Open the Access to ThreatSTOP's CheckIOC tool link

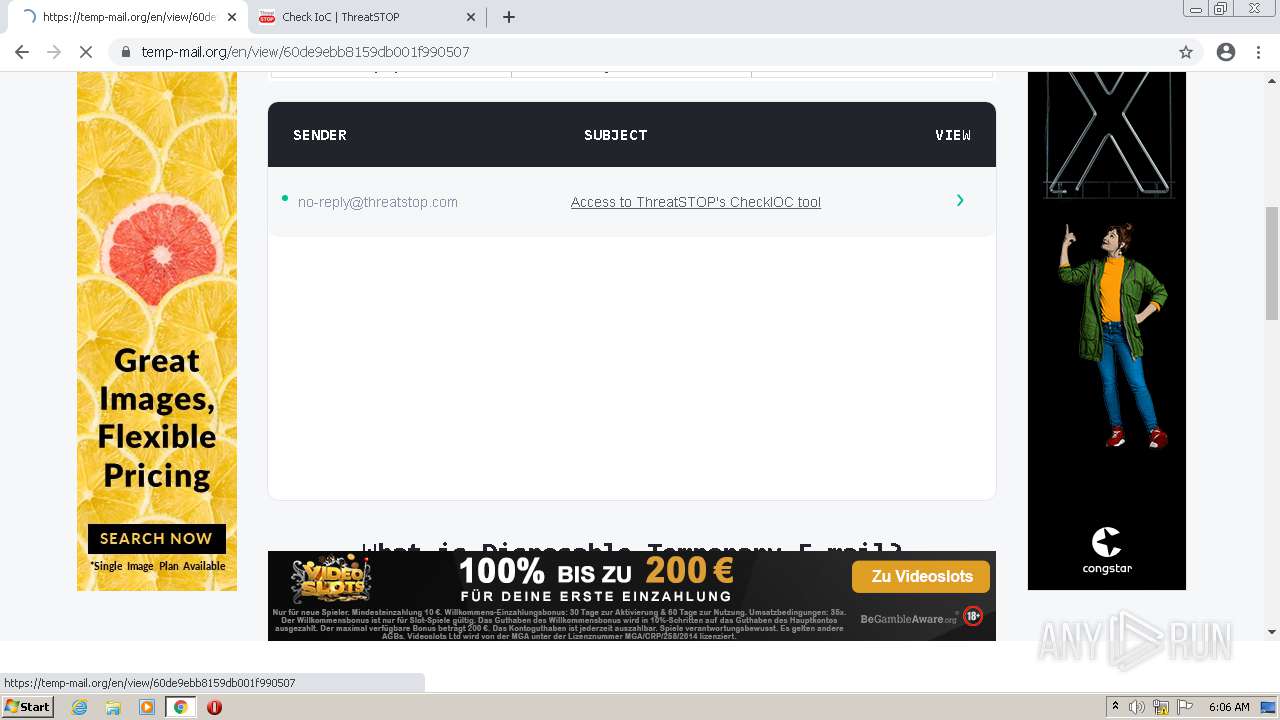696,202
